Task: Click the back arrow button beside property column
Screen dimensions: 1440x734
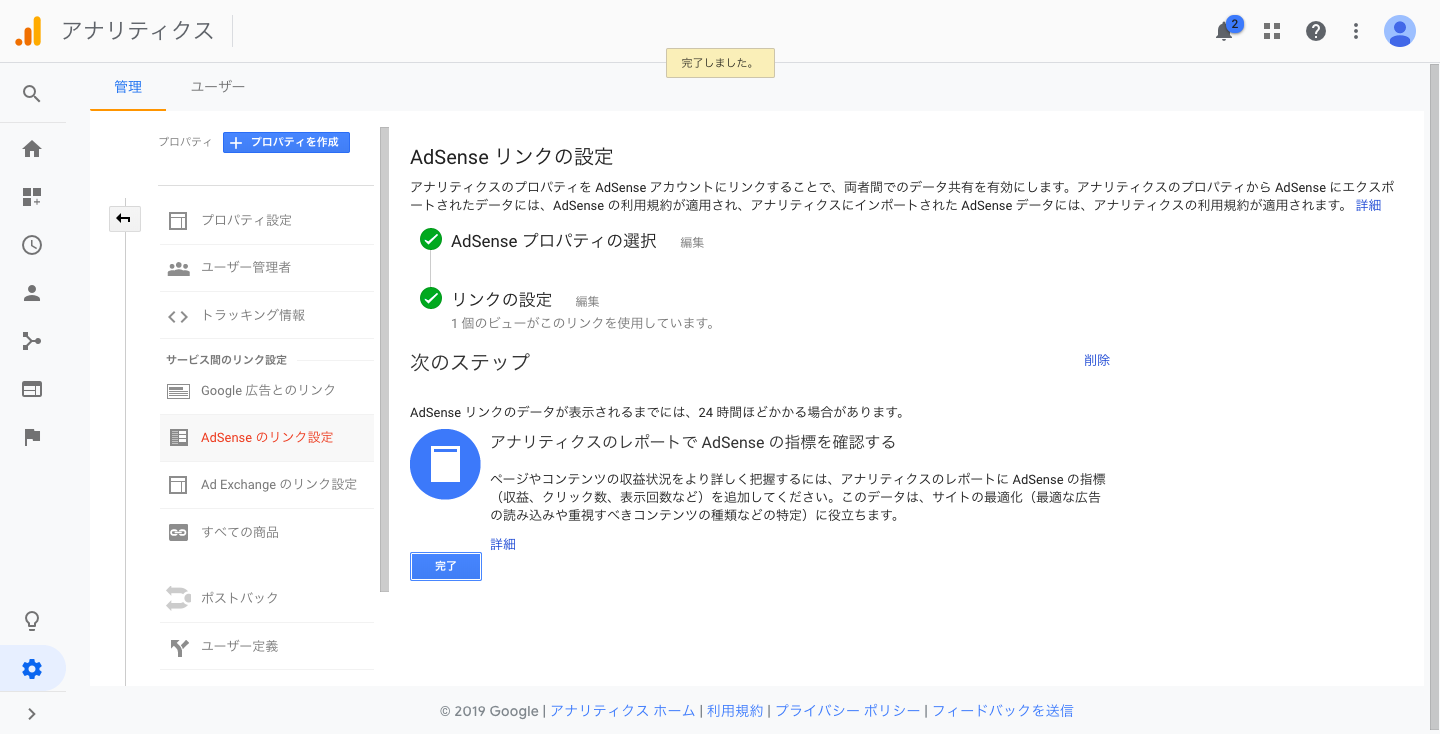Action: (124, 218)
